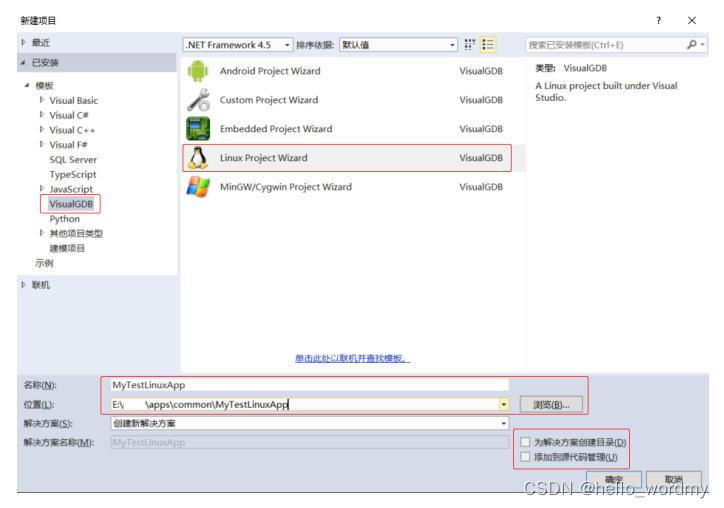Select Python in the template tree
The height and width of the screenshot is (508, 724).
tap(65, 219)
